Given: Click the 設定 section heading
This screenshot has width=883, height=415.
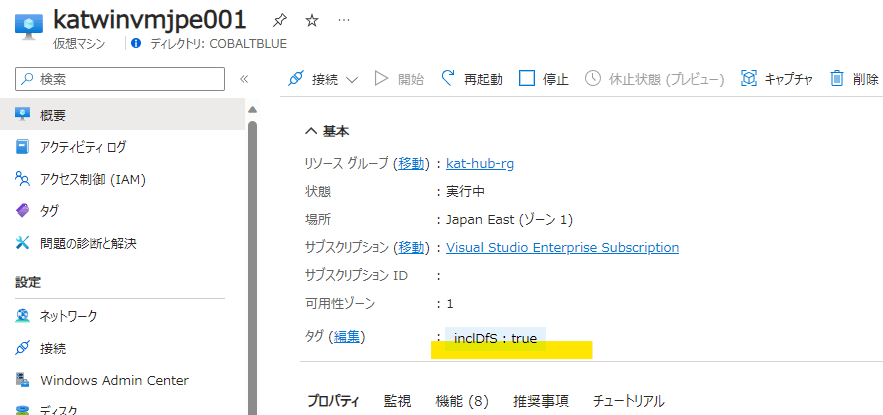Looking at the screenshot, I should click(x=28, y=282).
